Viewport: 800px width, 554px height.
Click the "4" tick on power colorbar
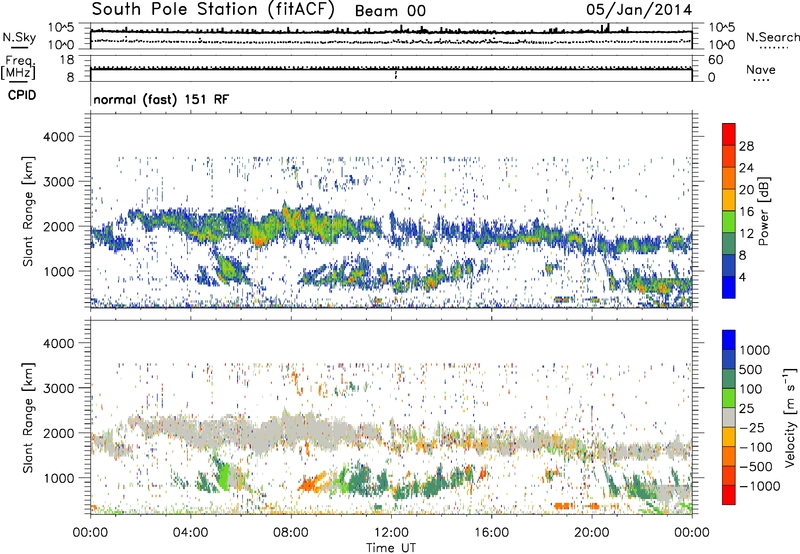pos(742,277)
